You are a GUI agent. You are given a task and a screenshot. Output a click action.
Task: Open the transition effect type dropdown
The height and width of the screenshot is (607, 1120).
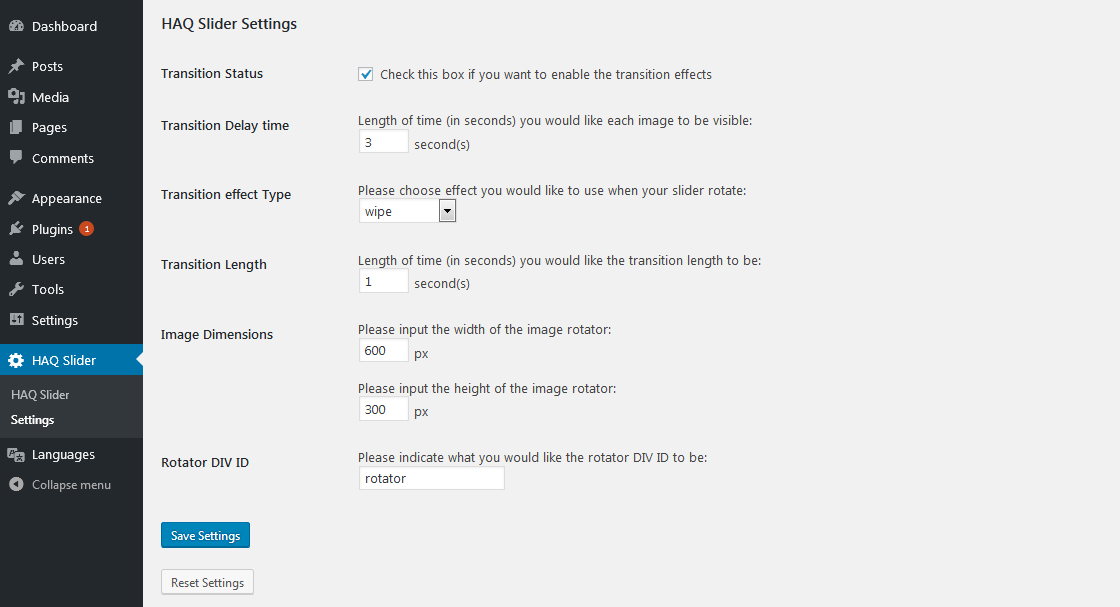tap(407, 211)
